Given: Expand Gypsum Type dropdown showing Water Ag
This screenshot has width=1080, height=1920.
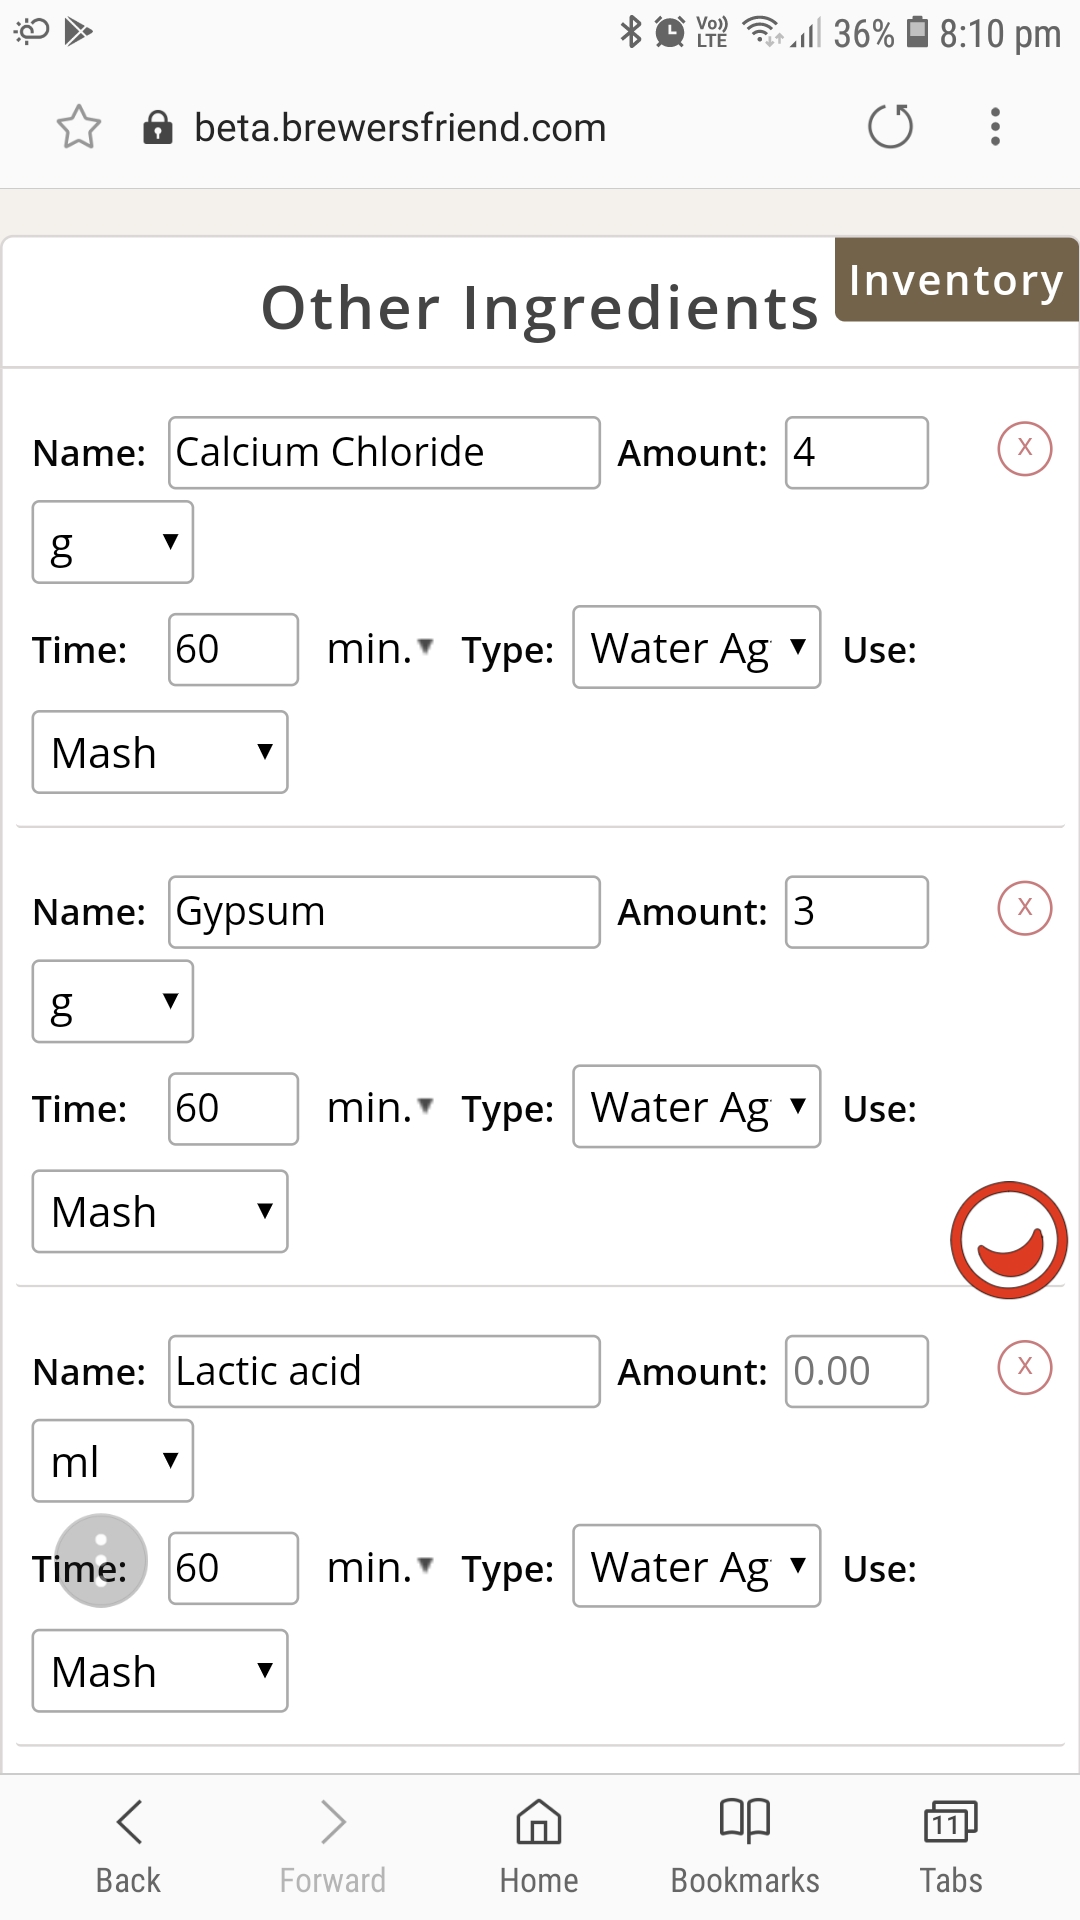Looking at the screenshot, I should point(697,1106).
